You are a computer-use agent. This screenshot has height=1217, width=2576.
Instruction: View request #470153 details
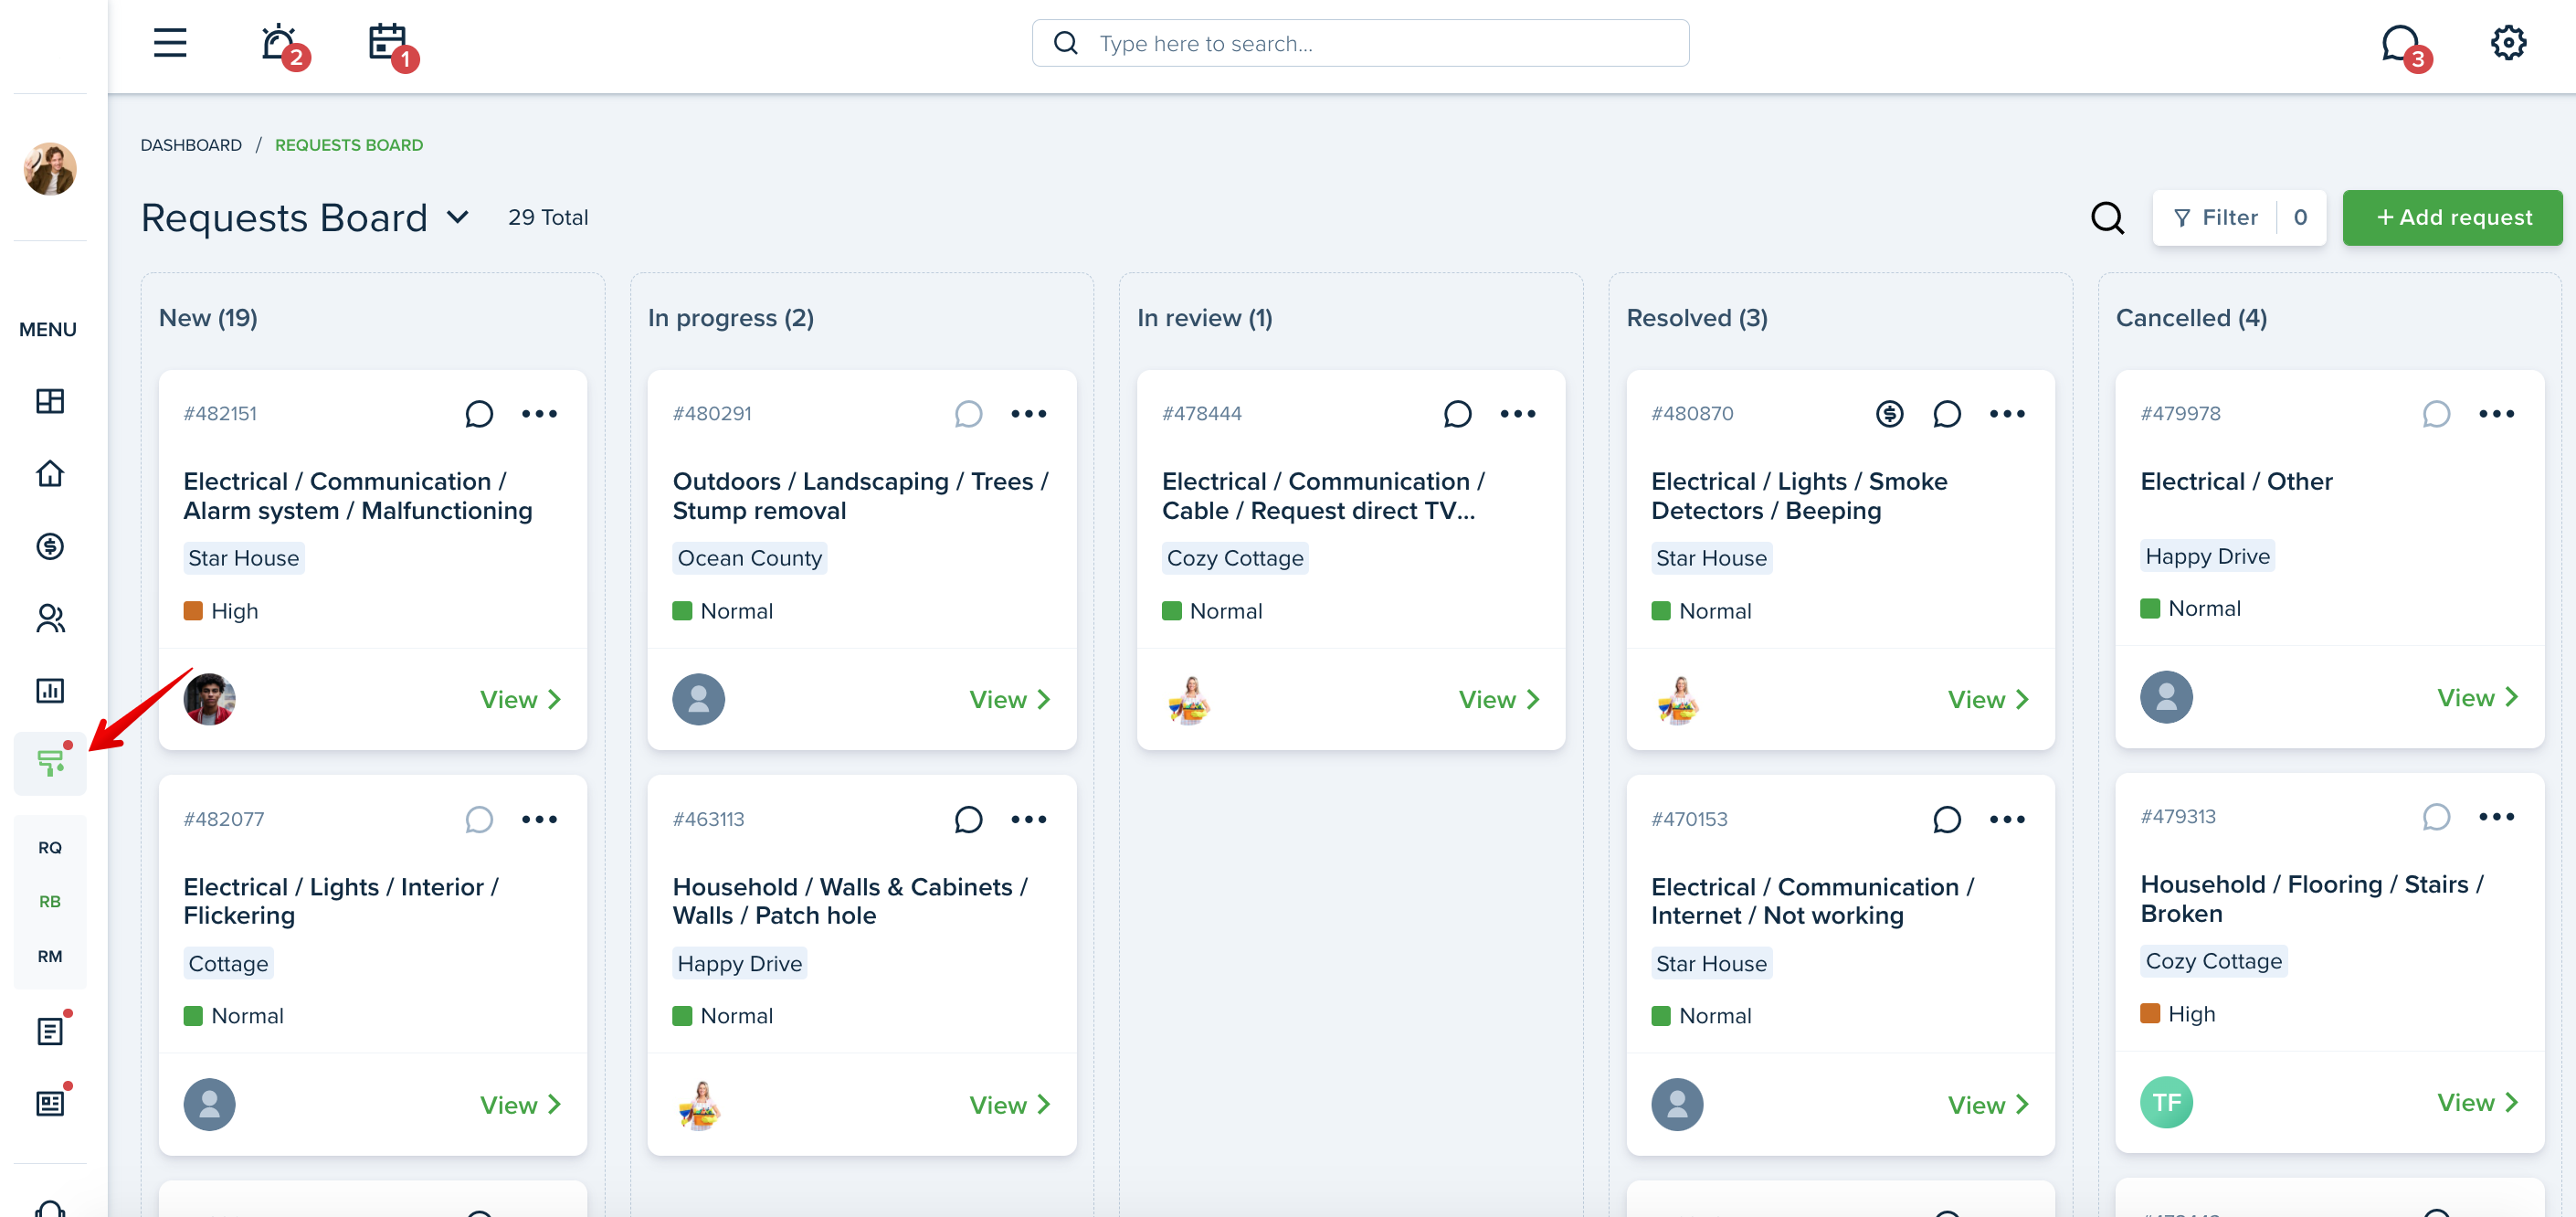pyautogui.click(x=1987, y=1104)
